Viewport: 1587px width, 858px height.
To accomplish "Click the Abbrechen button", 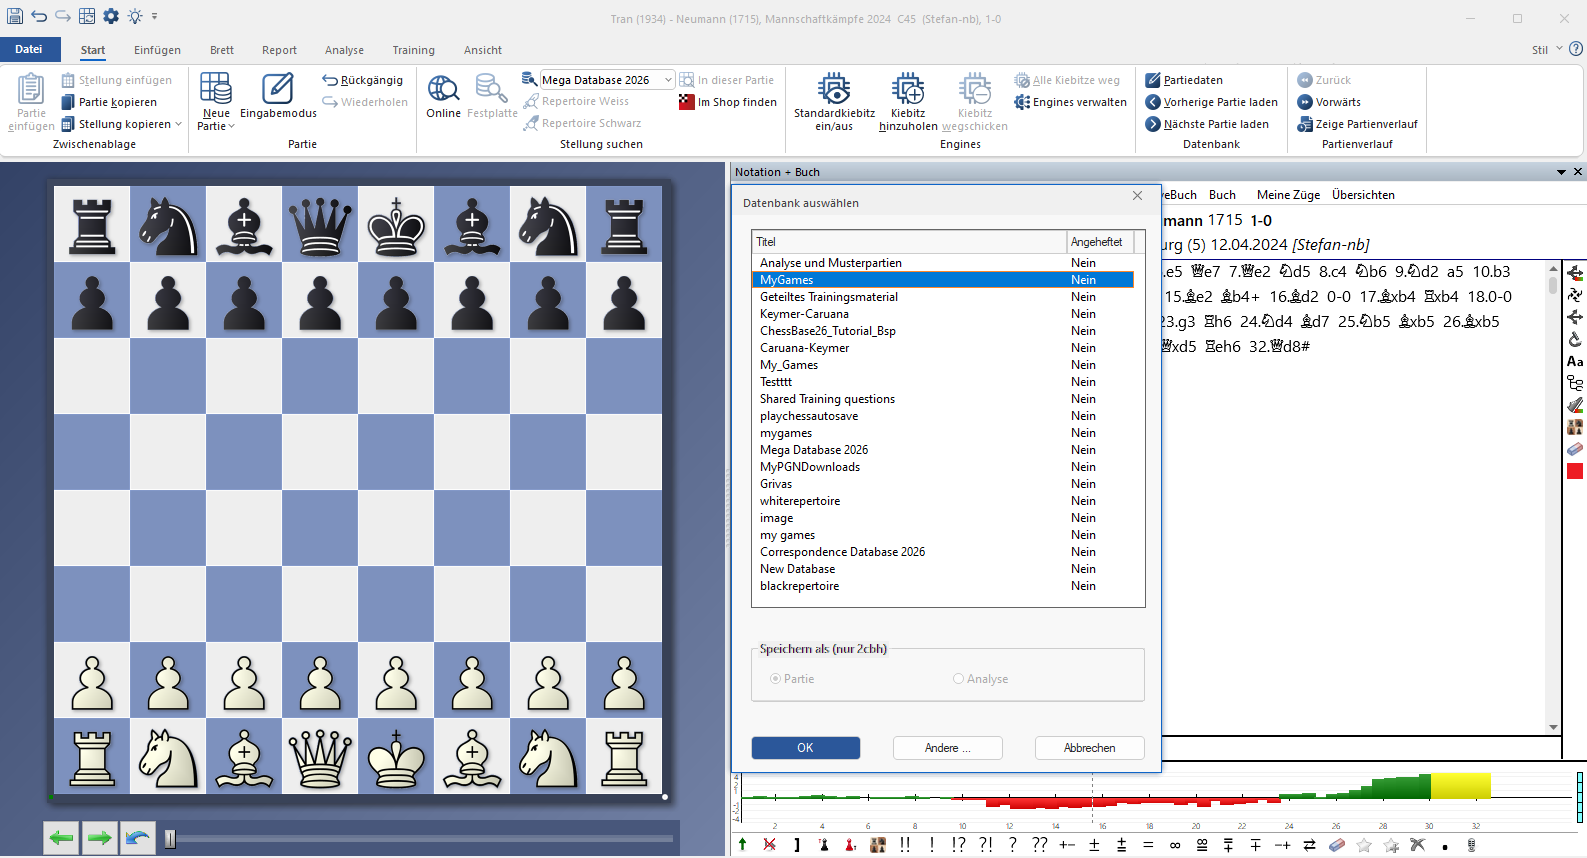I will (x=1089, y=748).
